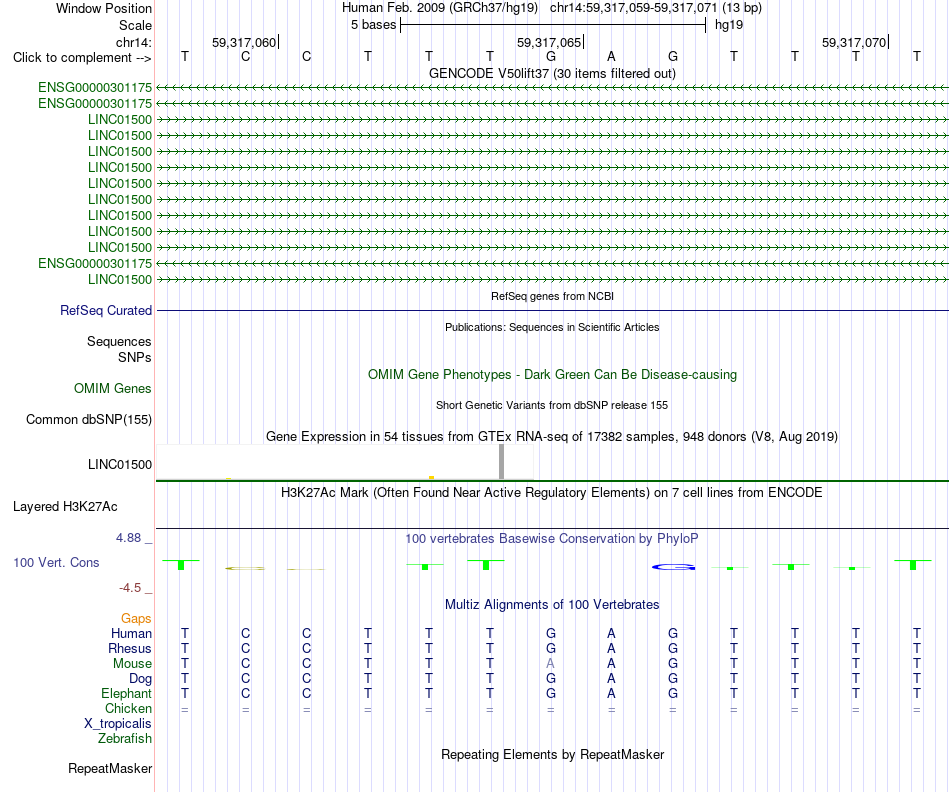Click the 59,317,070 coordinate marker
The height and width of the screenshot is (792, 950).
point(854,42)
